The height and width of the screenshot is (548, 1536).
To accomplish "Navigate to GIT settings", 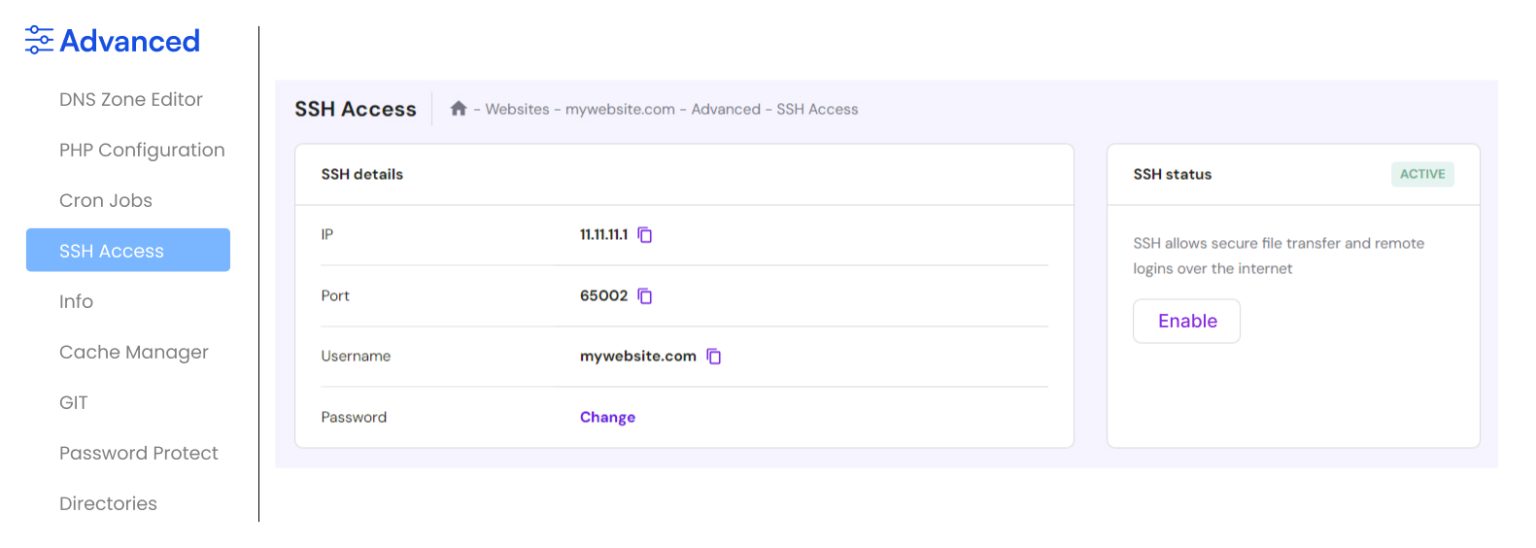I will pos(74,402).
